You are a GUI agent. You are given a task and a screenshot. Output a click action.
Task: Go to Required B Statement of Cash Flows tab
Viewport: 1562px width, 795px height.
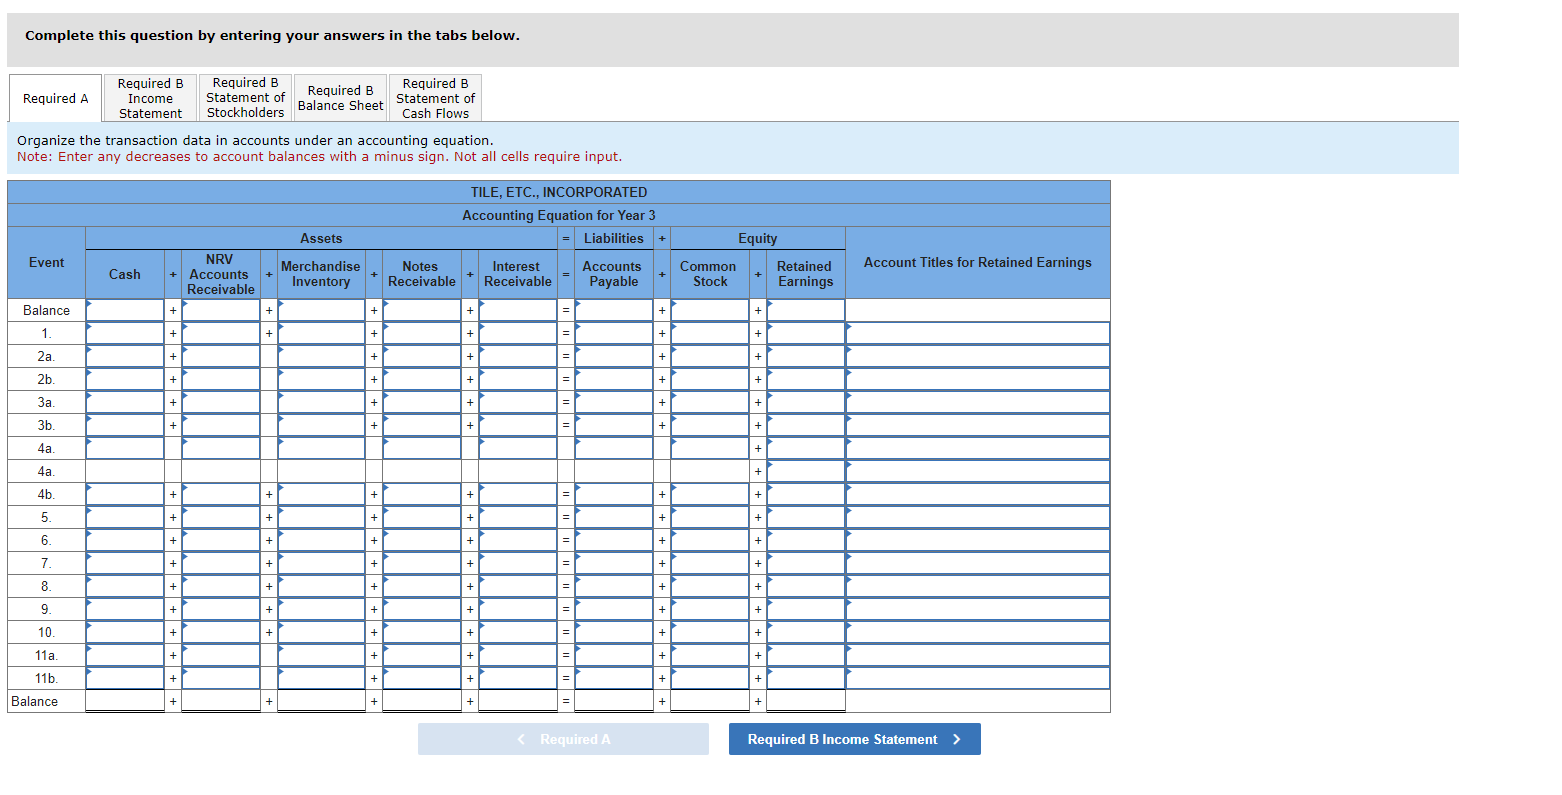pyautogui.click(x=435, y=98)
